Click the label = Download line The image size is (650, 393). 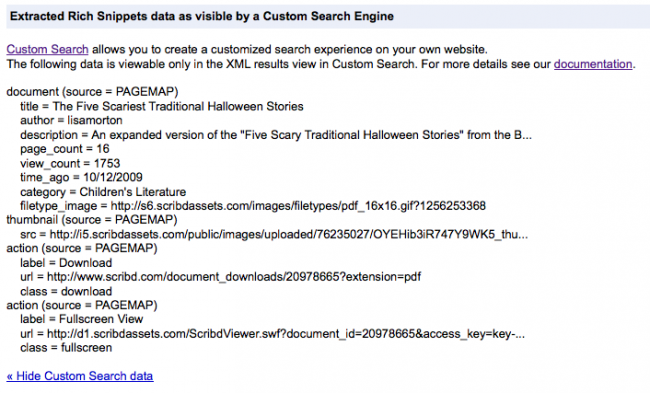coord(66,263)
